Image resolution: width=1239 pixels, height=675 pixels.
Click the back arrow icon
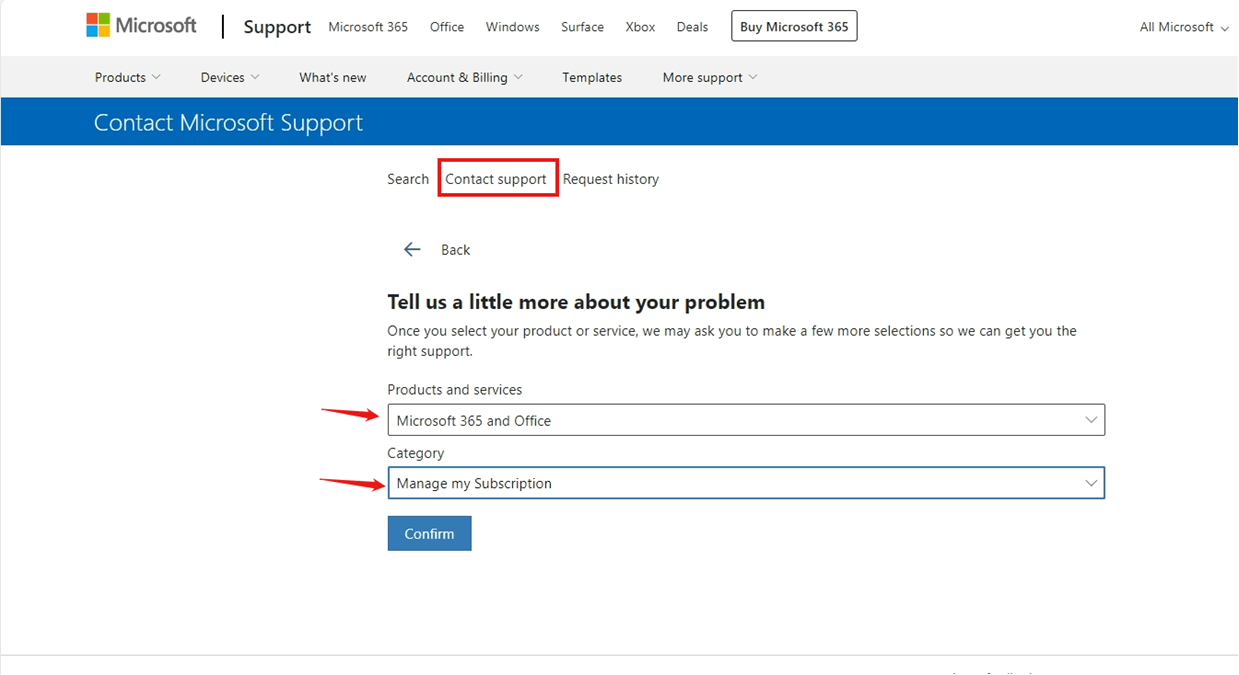tap(412, 250)
